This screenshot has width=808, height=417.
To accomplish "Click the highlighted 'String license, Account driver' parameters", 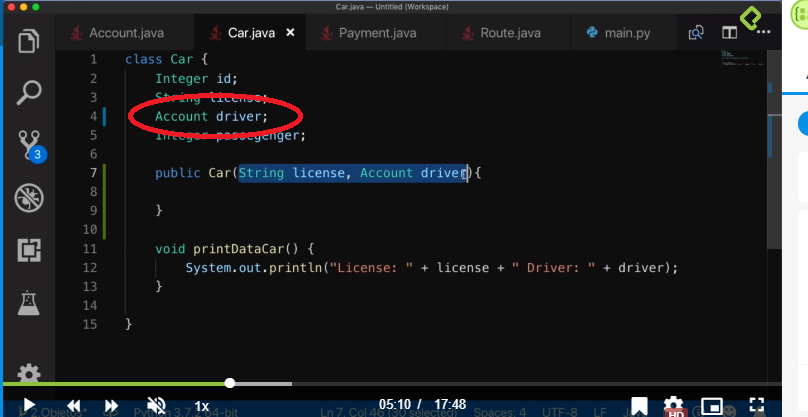I will coord(352,173).
